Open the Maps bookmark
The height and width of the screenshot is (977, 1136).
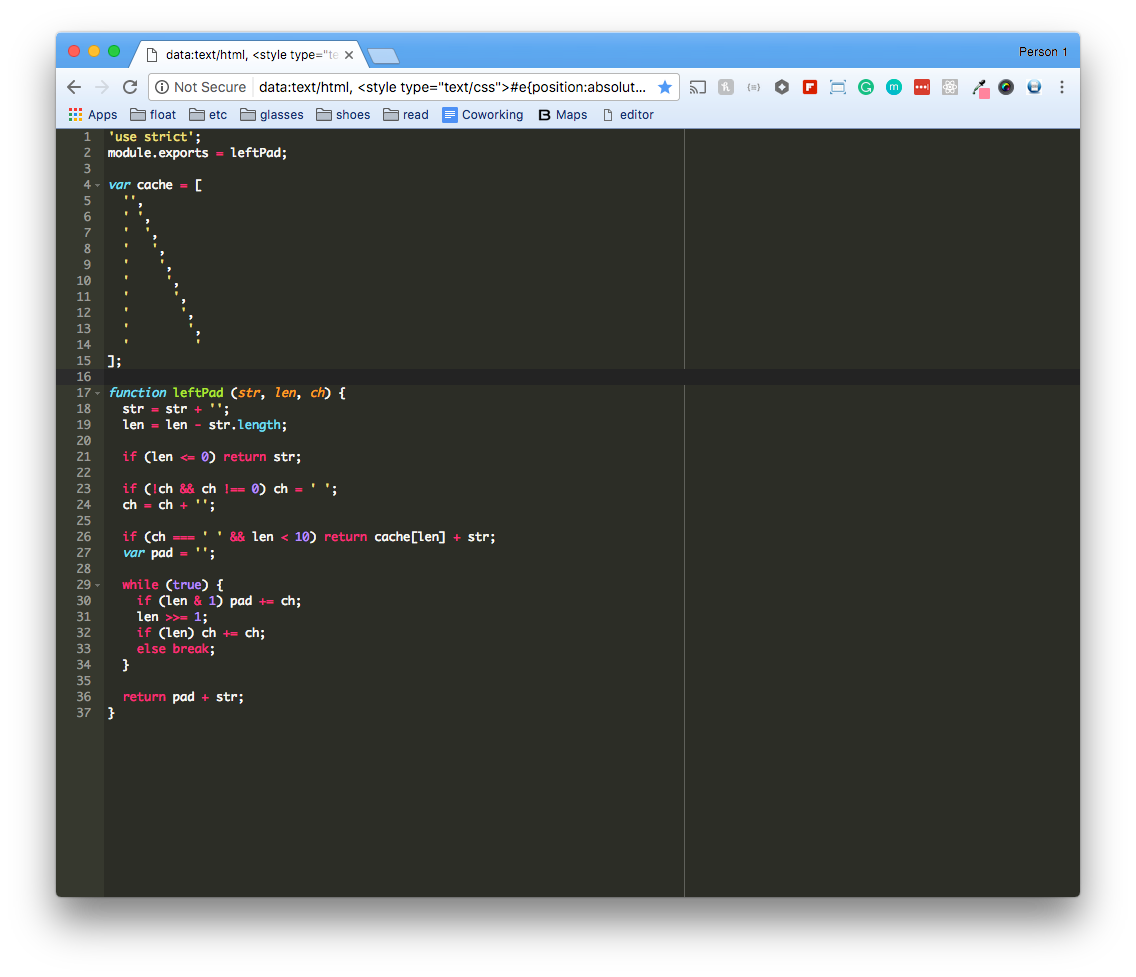pos(563,114)
